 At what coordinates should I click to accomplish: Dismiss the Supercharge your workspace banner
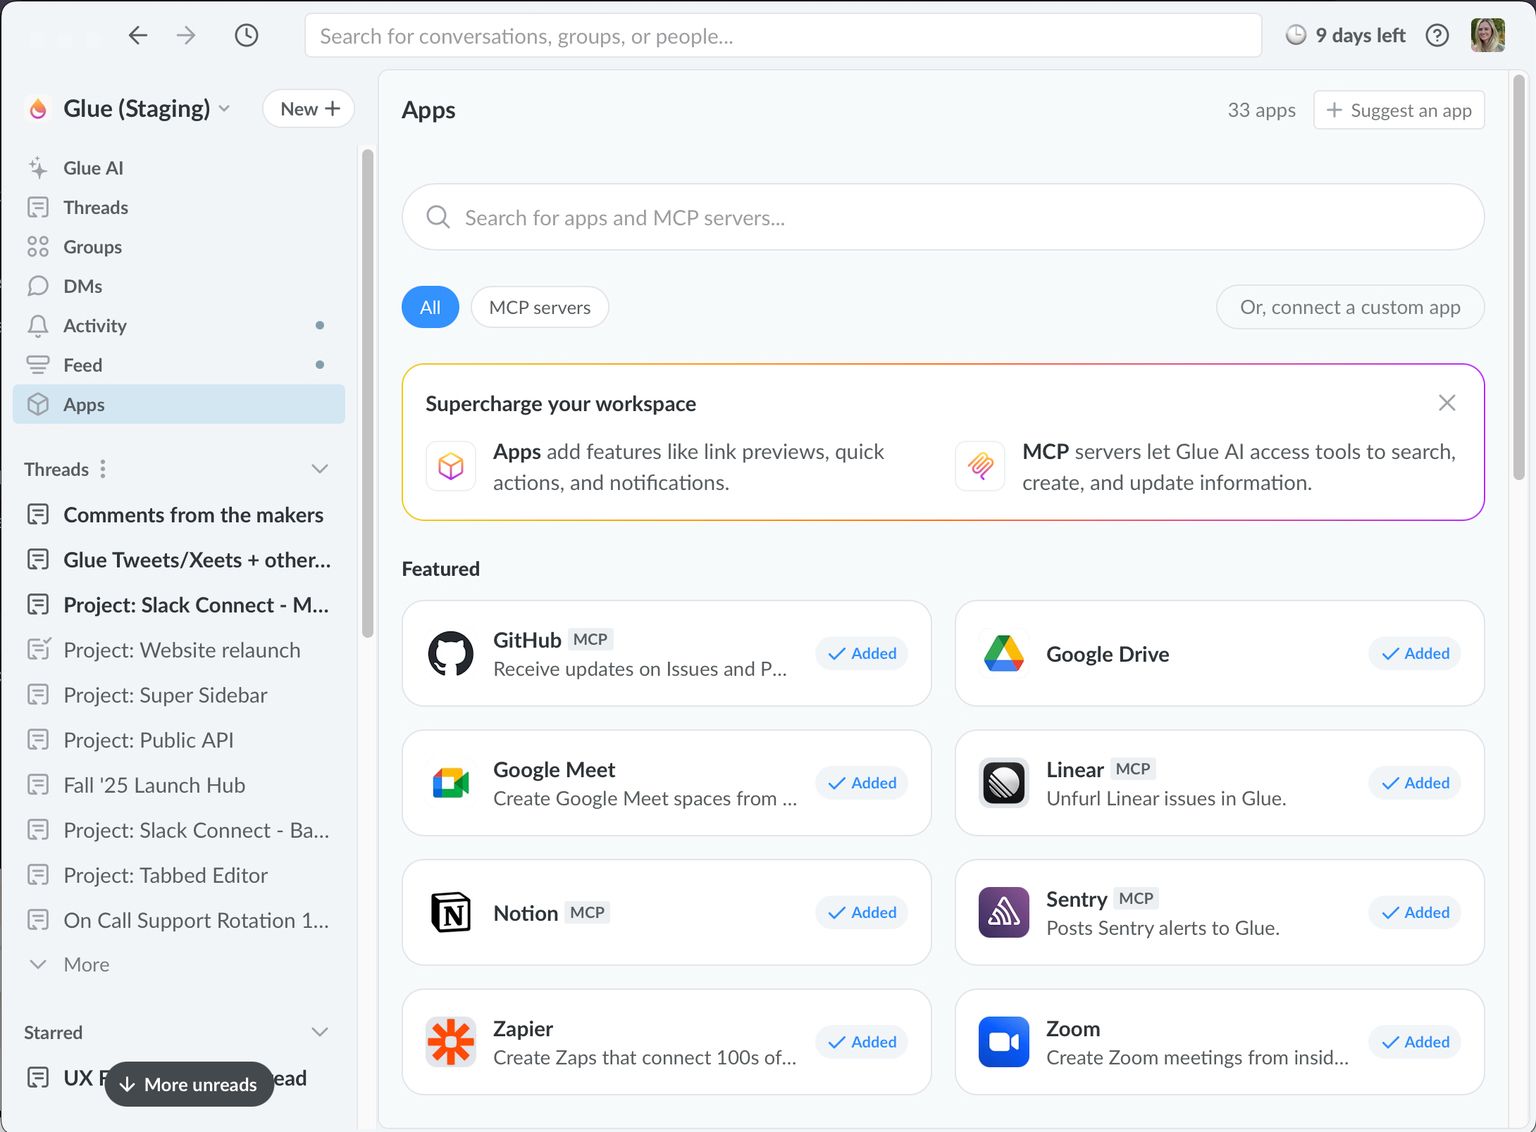coord(1447,403)
